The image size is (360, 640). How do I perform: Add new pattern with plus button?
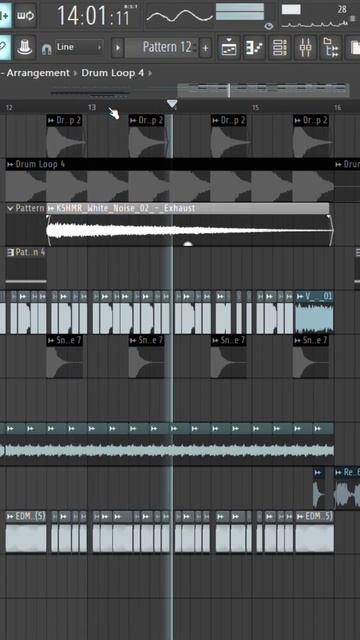coord(205,48)
